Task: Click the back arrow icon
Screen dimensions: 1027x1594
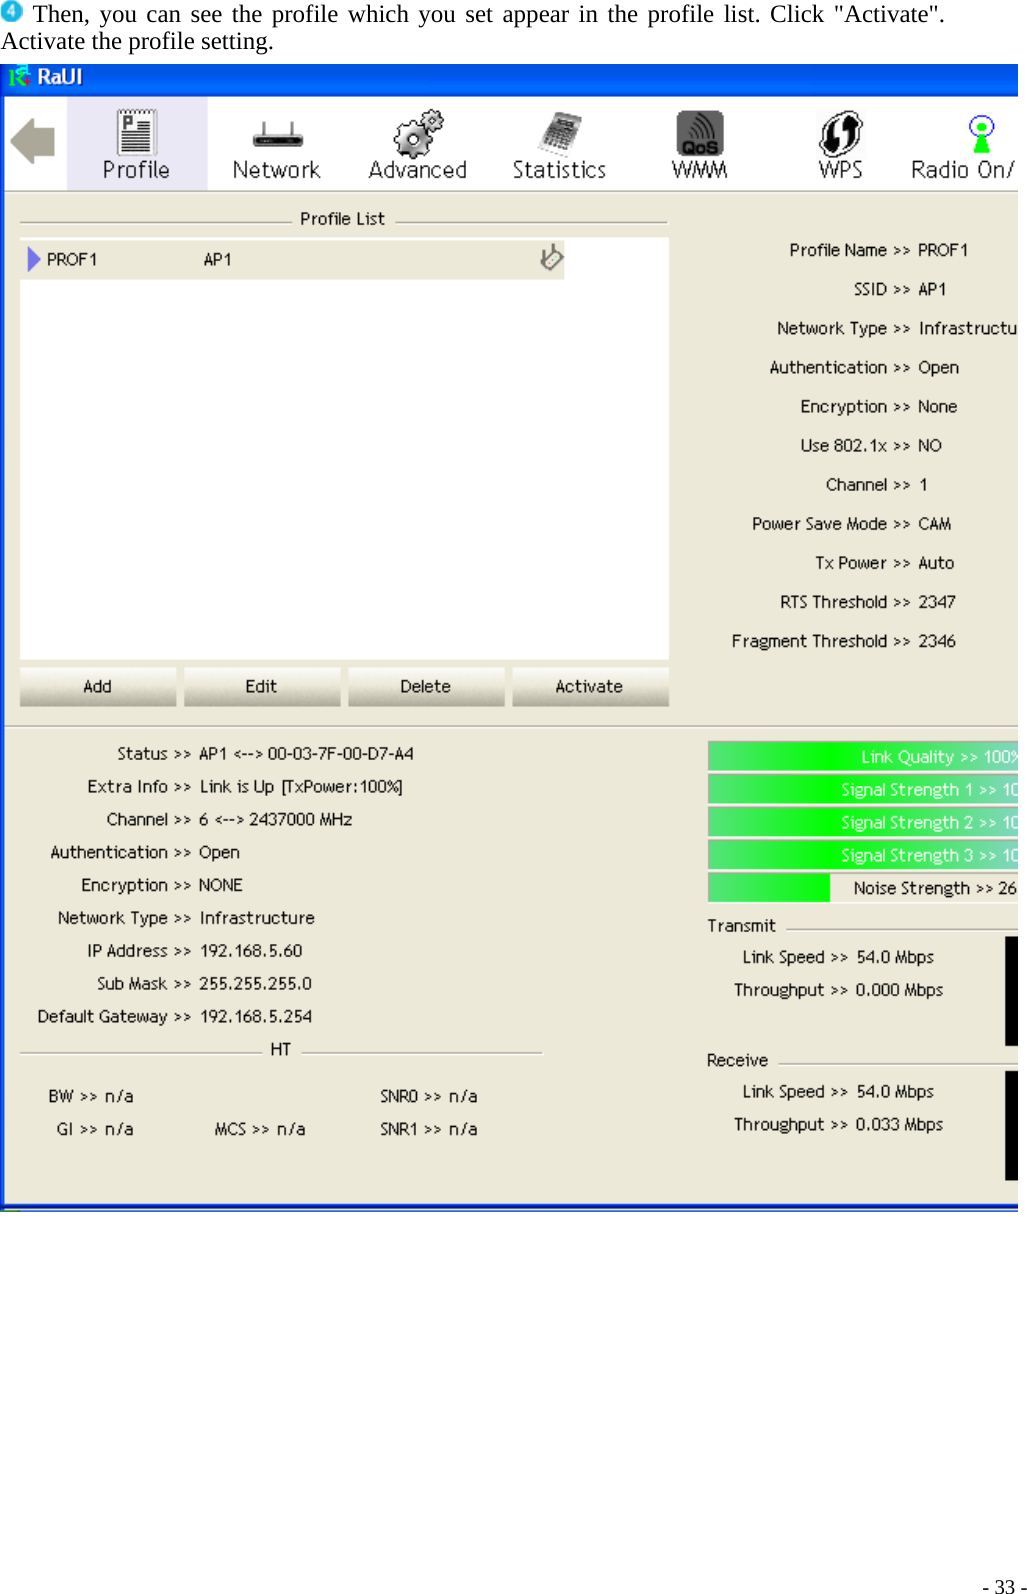Action: [x=33, y=141]
